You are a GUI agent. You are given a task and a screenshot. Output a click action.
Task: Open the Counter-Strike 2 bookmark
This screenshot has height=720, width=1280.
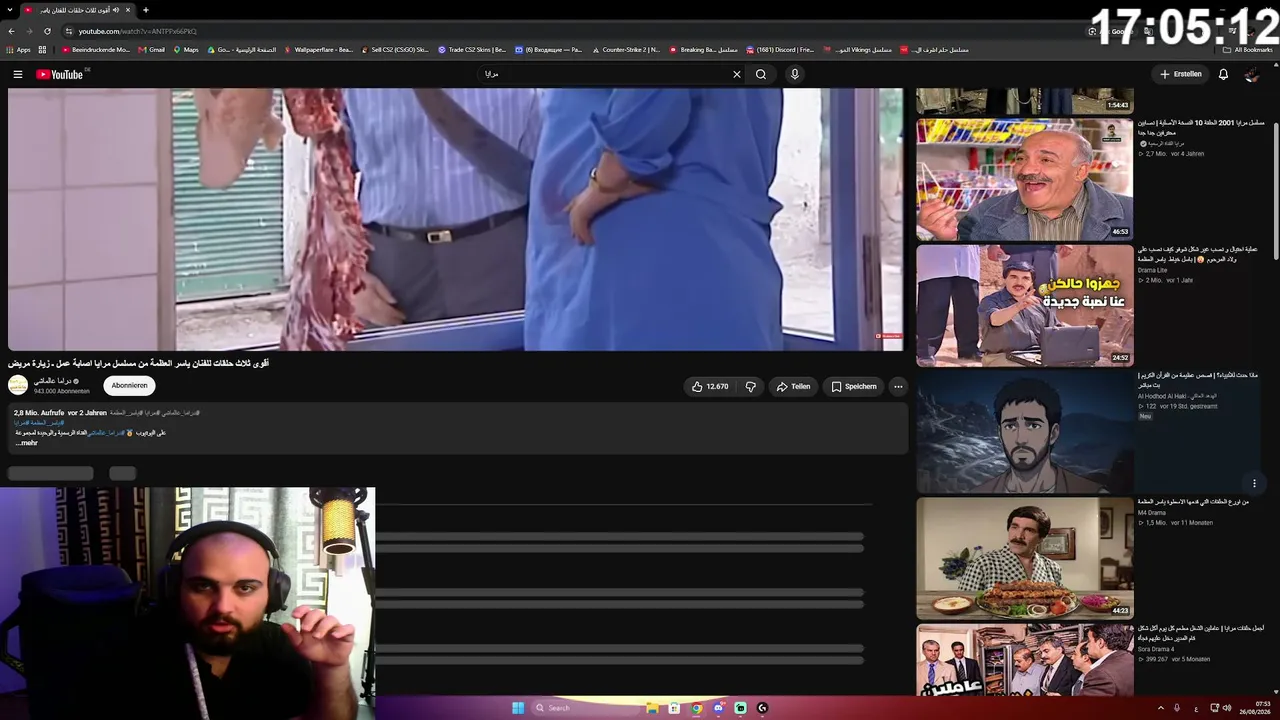point(626,50)
